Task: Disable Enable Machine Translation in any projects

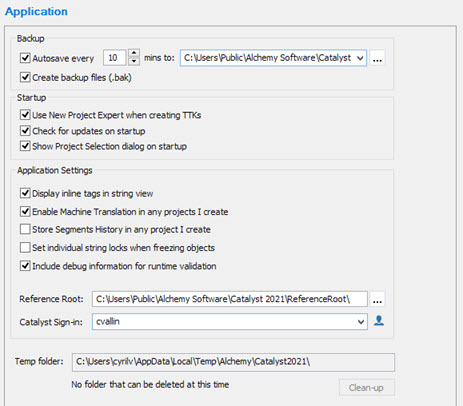Action: [x=25, y=212]
